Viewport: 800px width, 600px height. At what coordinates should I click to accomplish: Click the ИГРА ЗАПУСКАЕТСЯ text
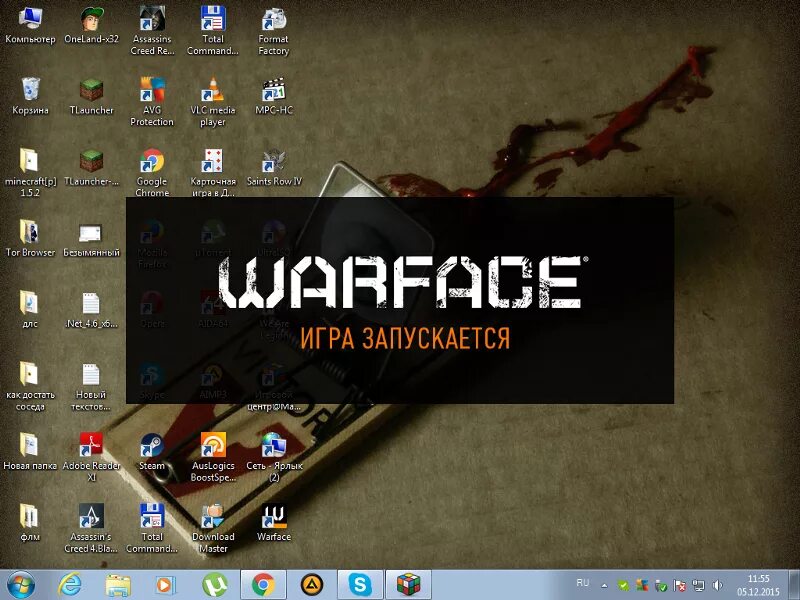point(405,338)
